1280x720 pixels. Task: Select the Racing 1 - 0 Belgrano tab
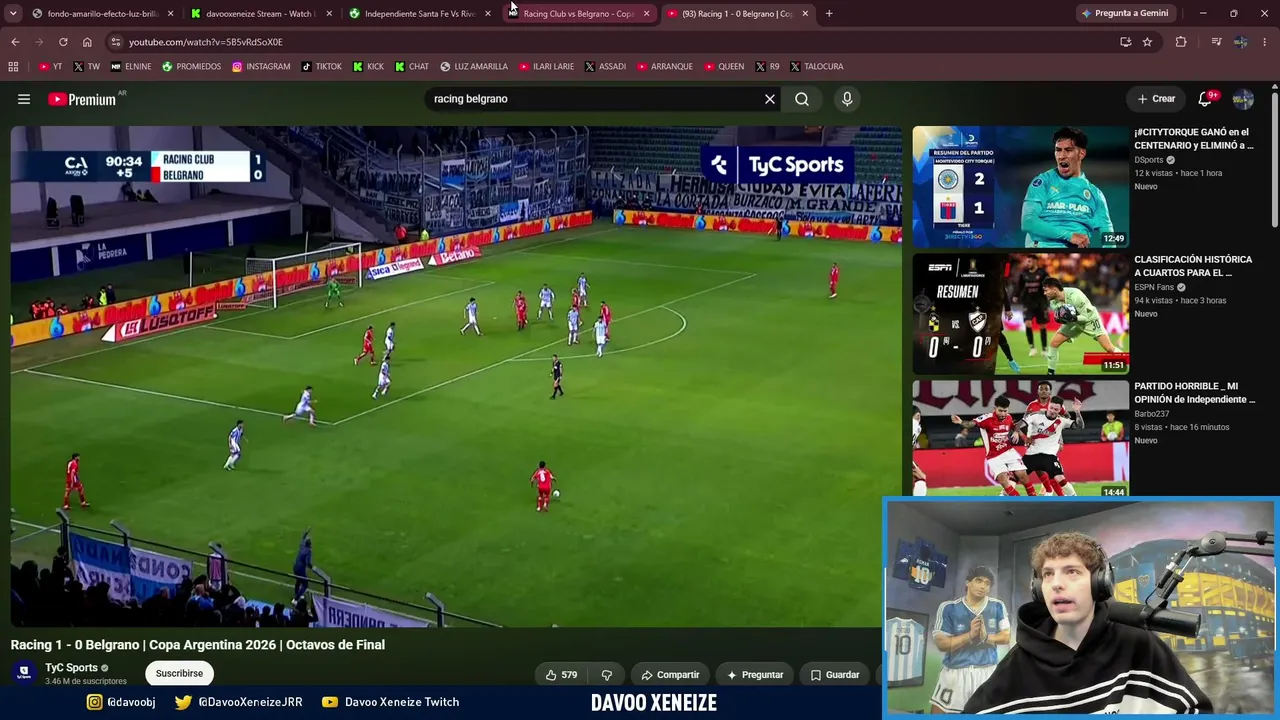coord(737,14)
